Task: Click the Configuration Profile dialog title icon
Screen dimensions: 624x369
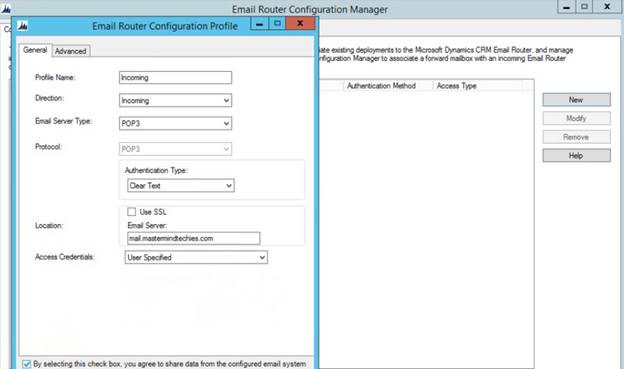Action: click(x=23, y=26)
